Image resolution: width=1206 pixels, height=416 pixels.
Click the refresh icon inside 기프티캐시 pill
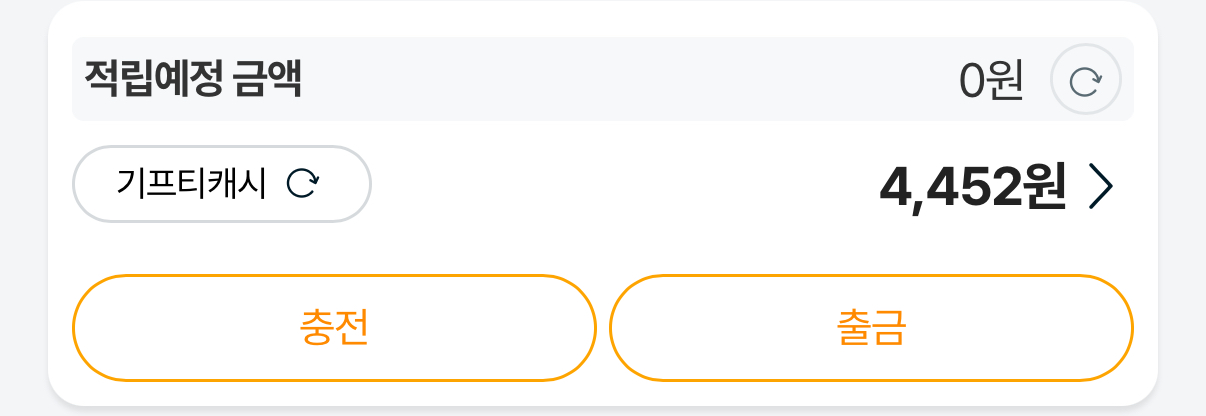[302, 183]
